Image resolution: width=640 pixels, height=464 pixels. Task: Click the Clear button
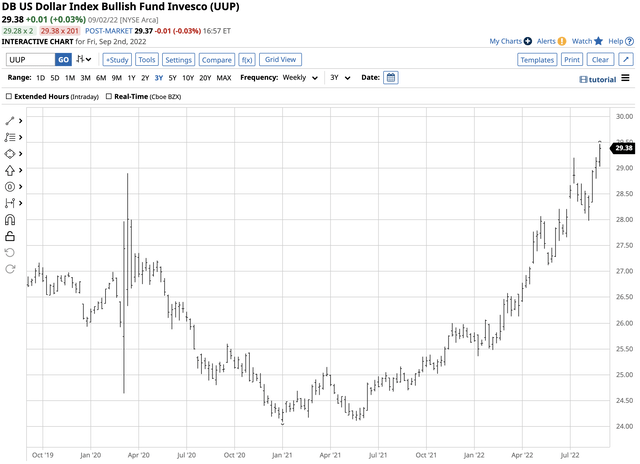600,60
